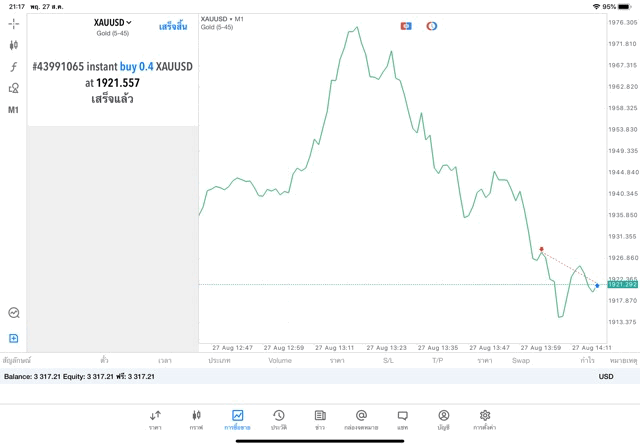Screen dimensions: 640x447
Task: Open the ข่าว news tab
Action: (319, 419)
